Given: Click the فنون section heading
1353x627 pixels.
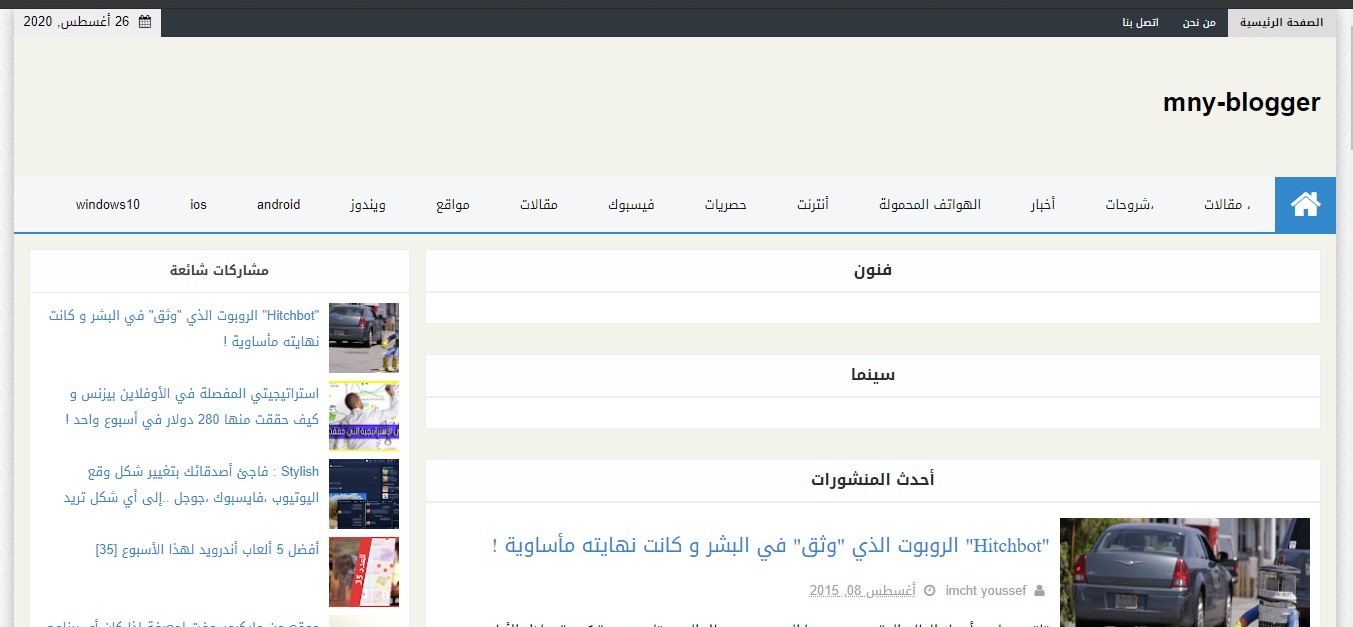Looking at the screenshot, I should [x=873, y=270].
